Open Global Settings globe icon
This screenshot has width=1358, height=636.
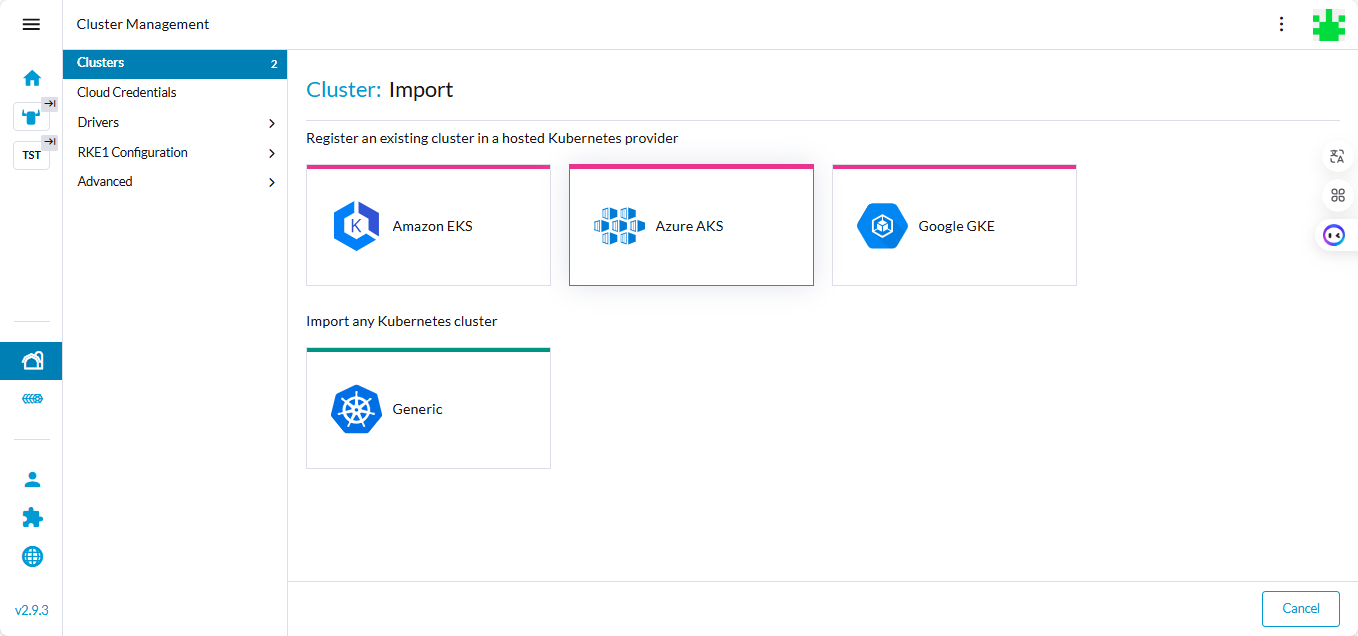[x=32, y=556]
